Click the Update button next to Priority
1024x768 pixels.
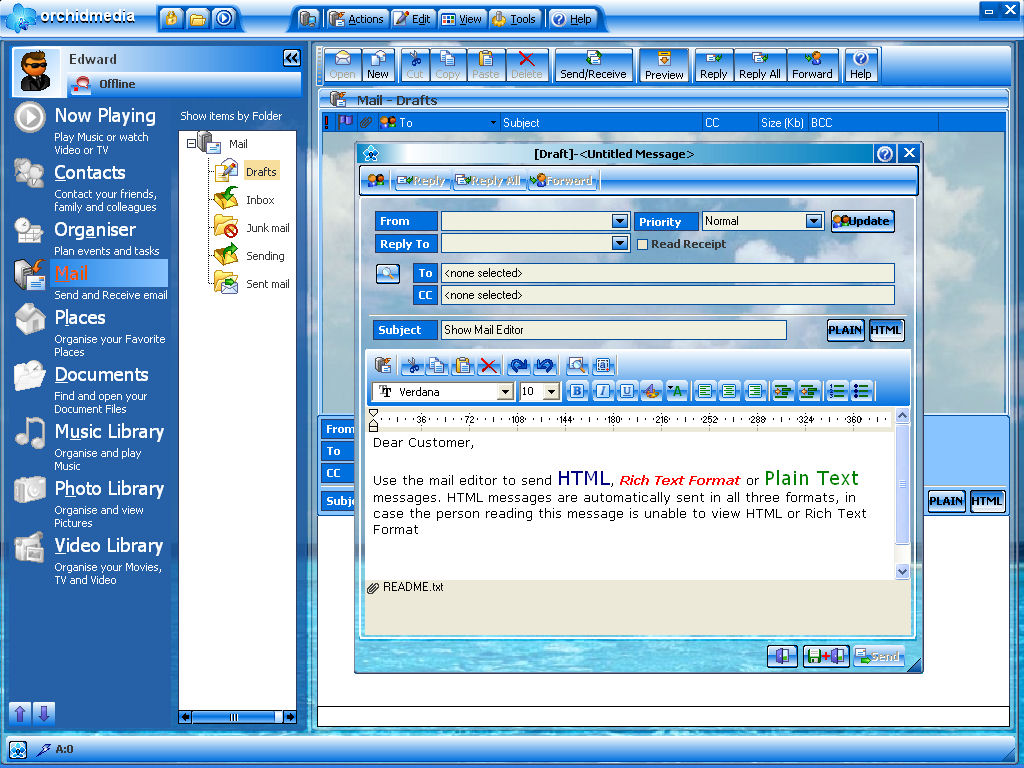click(863, 221)
